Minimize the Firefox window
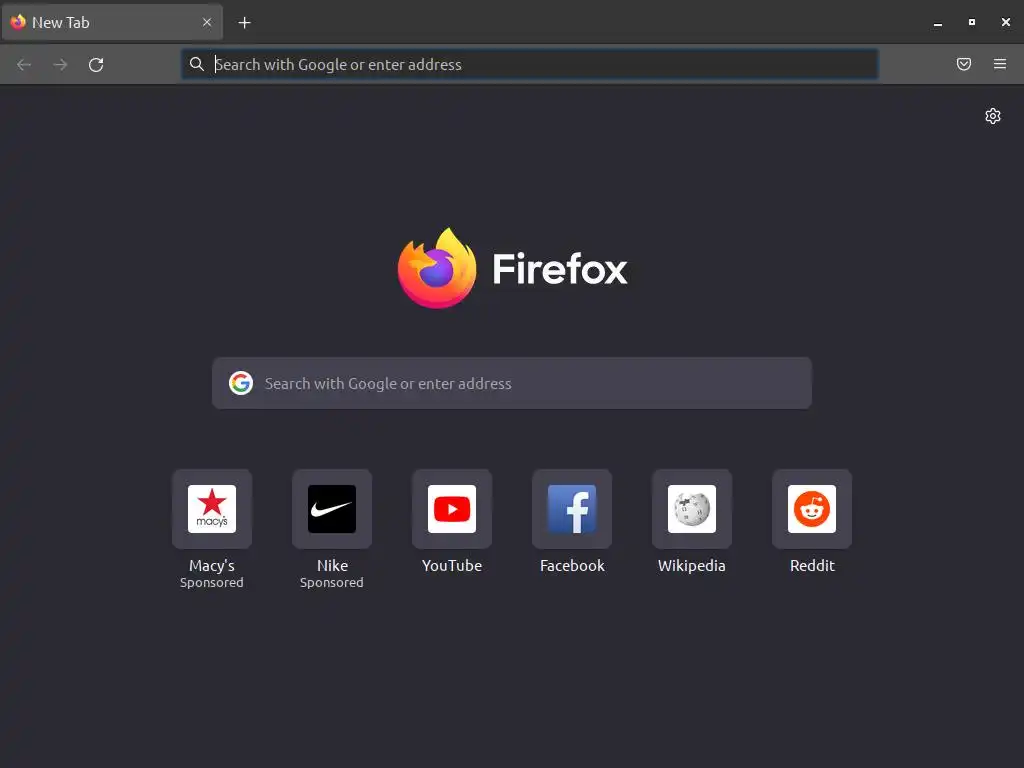 click(938, 23)
